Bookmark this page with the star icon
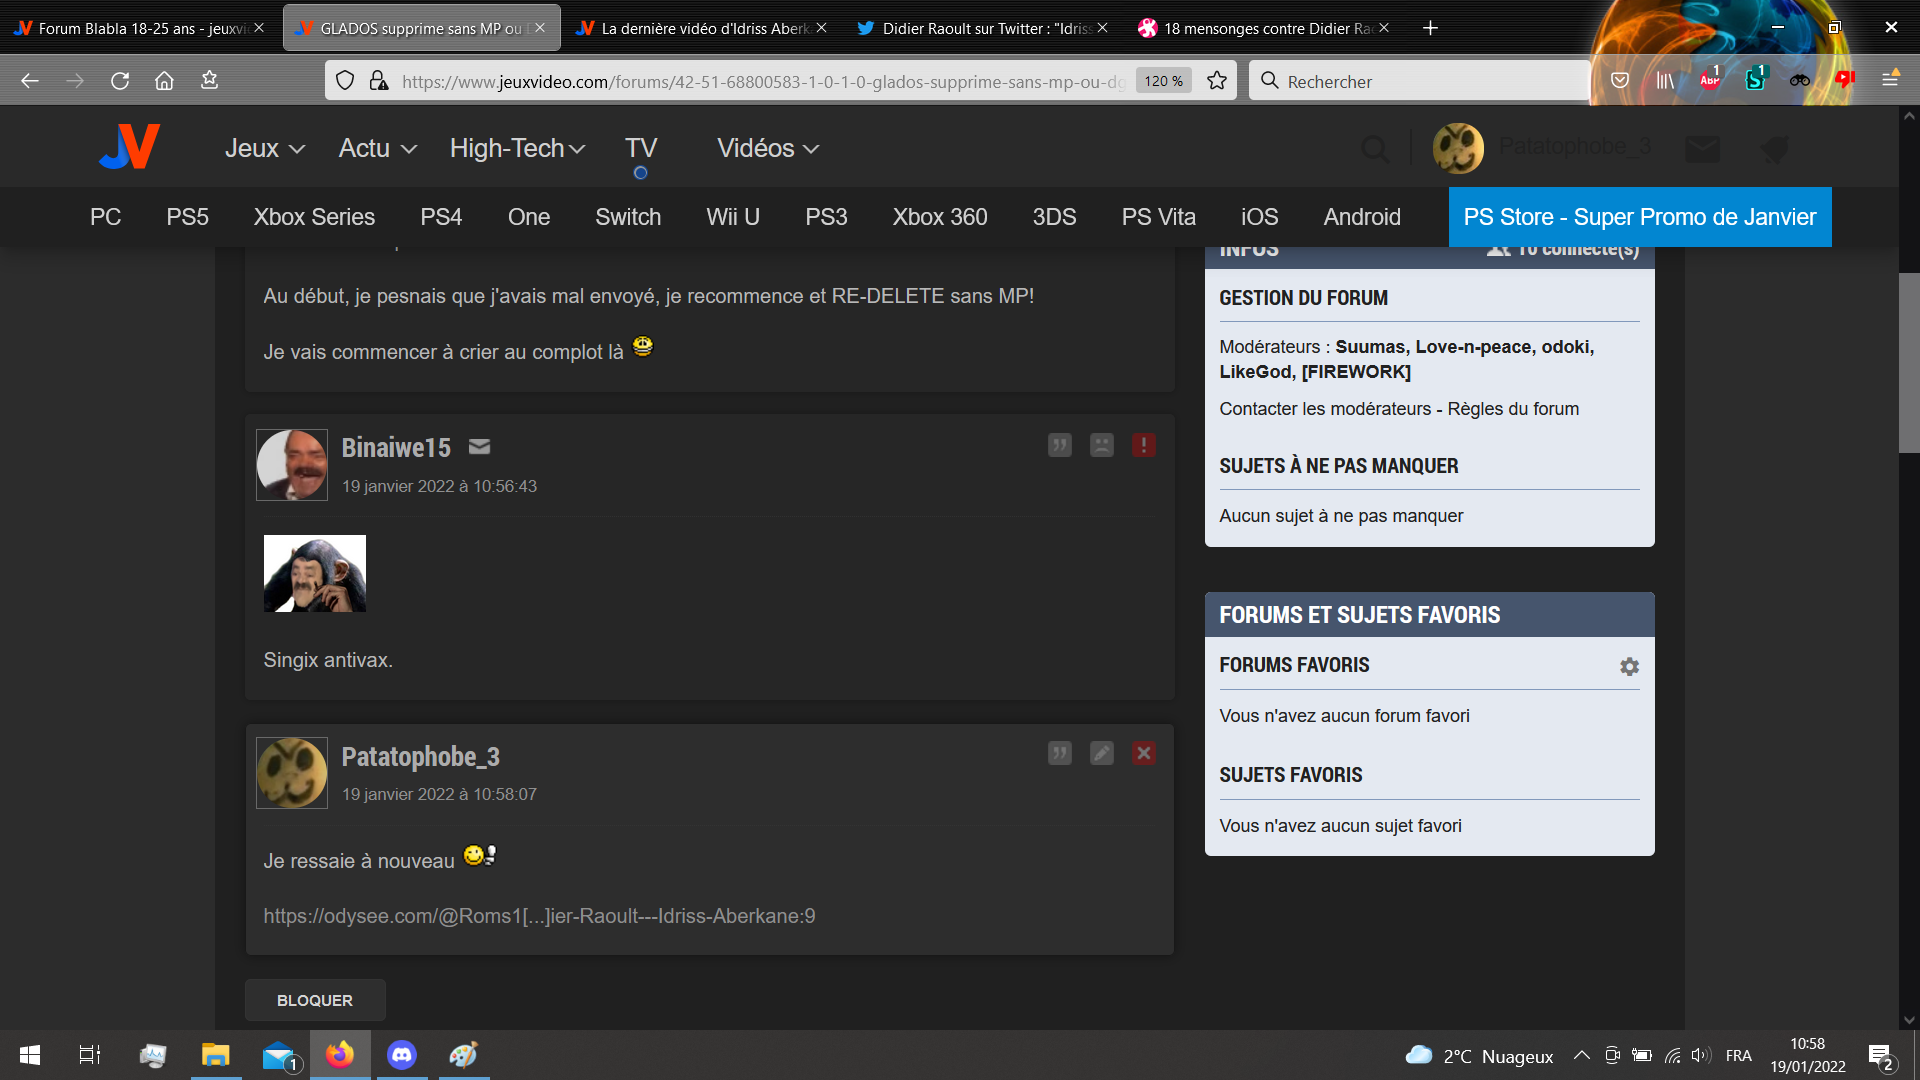Screen dimensions: 1920x1080 pos(1216,81)
